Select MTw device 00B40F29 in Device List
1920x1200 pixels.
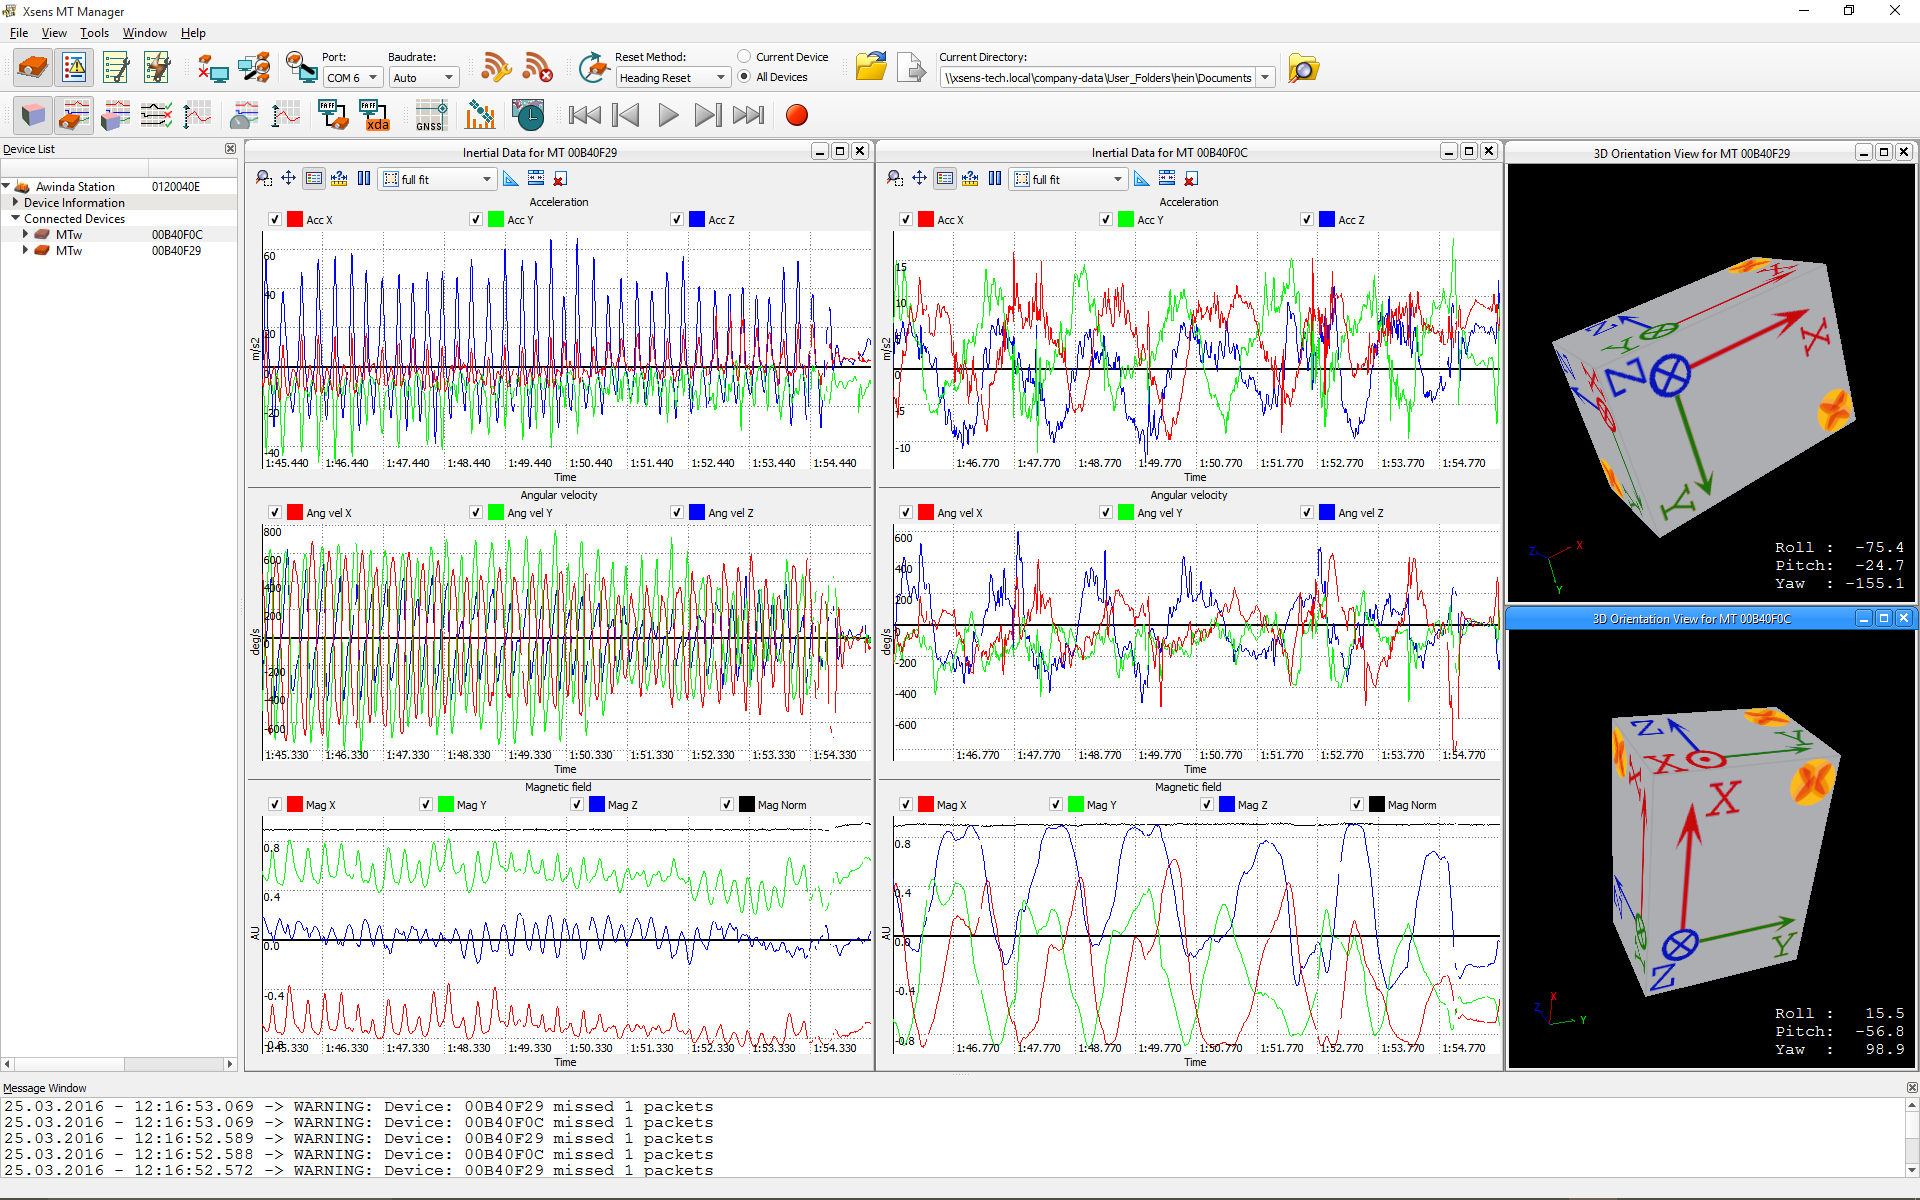(70, 251)
